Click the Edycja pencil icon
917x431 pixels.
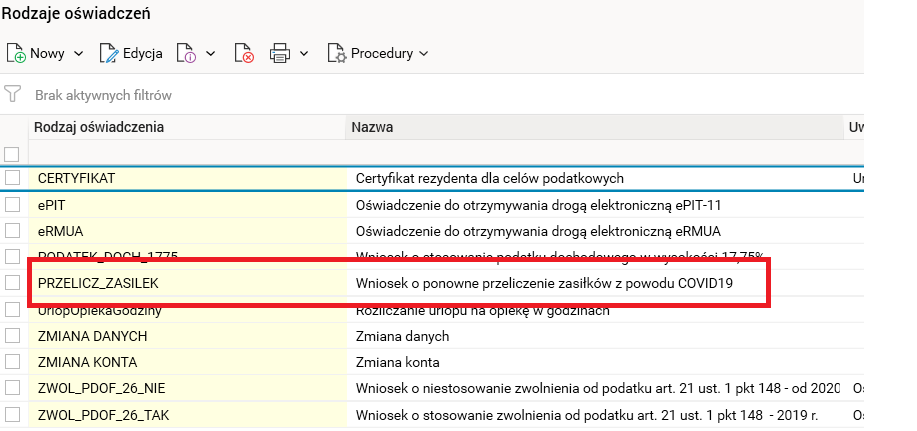click(x=109, y=53)
